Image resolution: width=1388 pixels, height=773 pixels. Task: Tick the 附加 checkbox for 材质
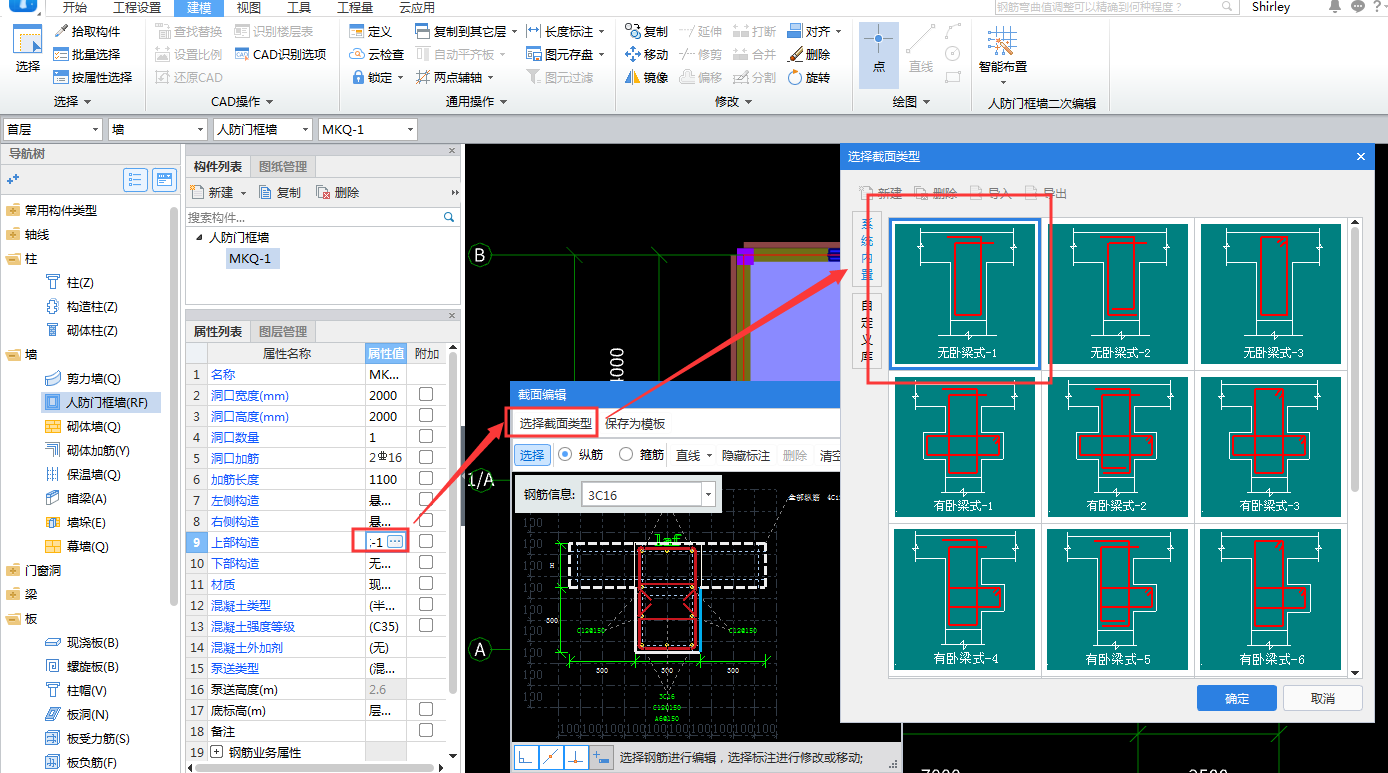pos(426,583)
